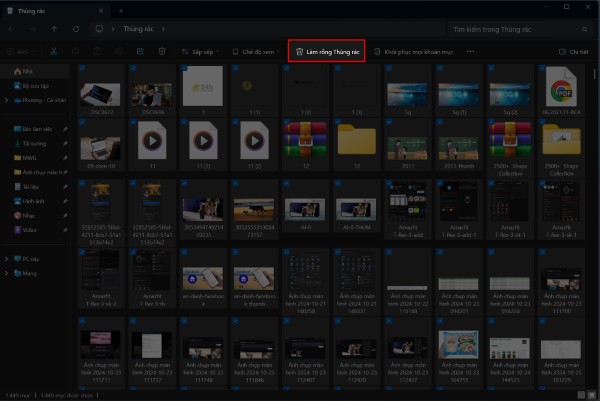
Task: Click the up arrow navigation icon
Action: pos(54,30)
